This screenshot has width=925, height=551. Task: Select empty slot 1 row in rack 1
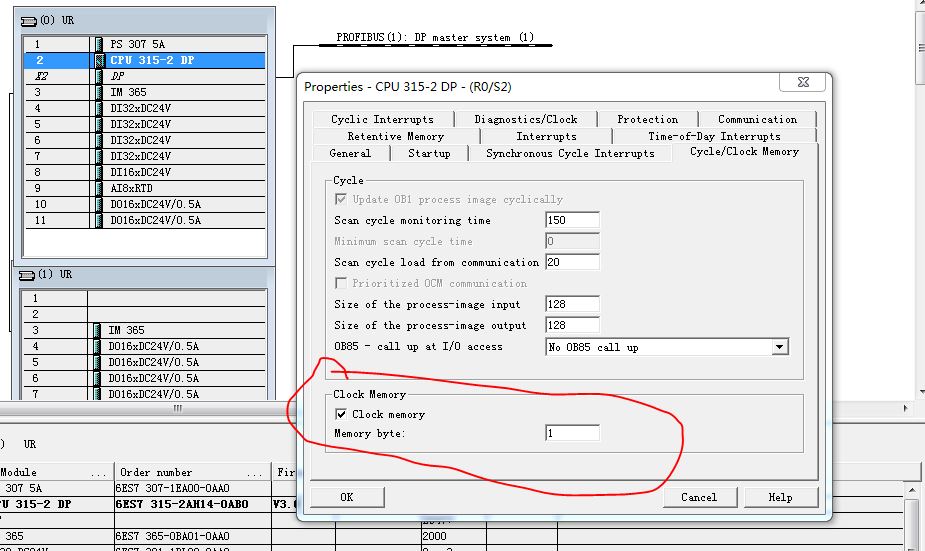(x=143, y=299)
